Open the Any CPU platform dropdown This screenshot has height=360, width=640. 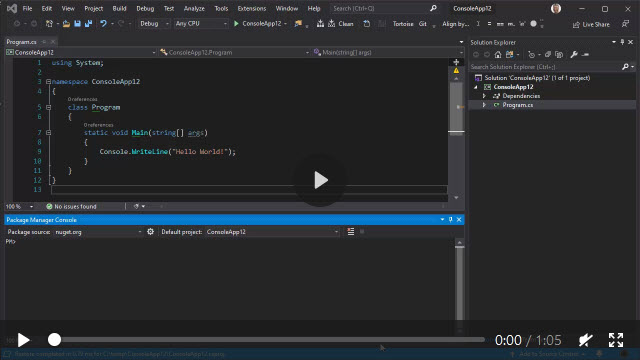click(201, 24)
